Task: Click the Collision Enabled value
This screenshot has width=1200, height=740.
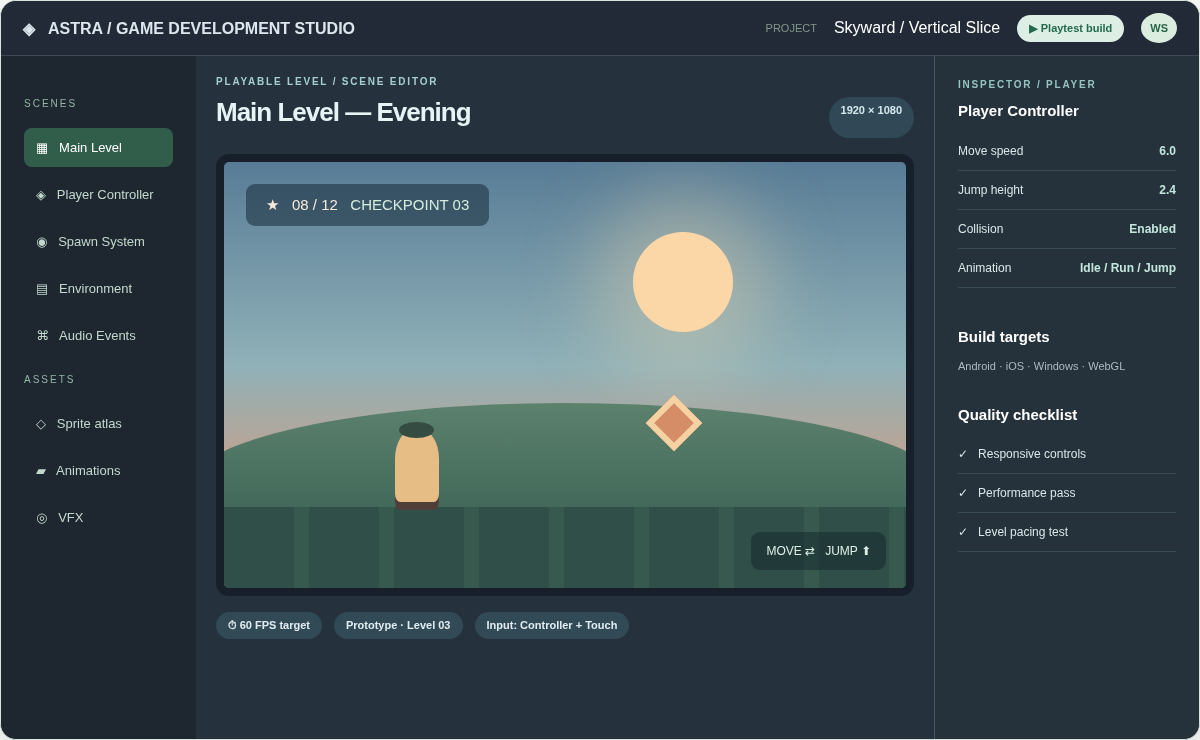Action: [x=1152, y=229]
